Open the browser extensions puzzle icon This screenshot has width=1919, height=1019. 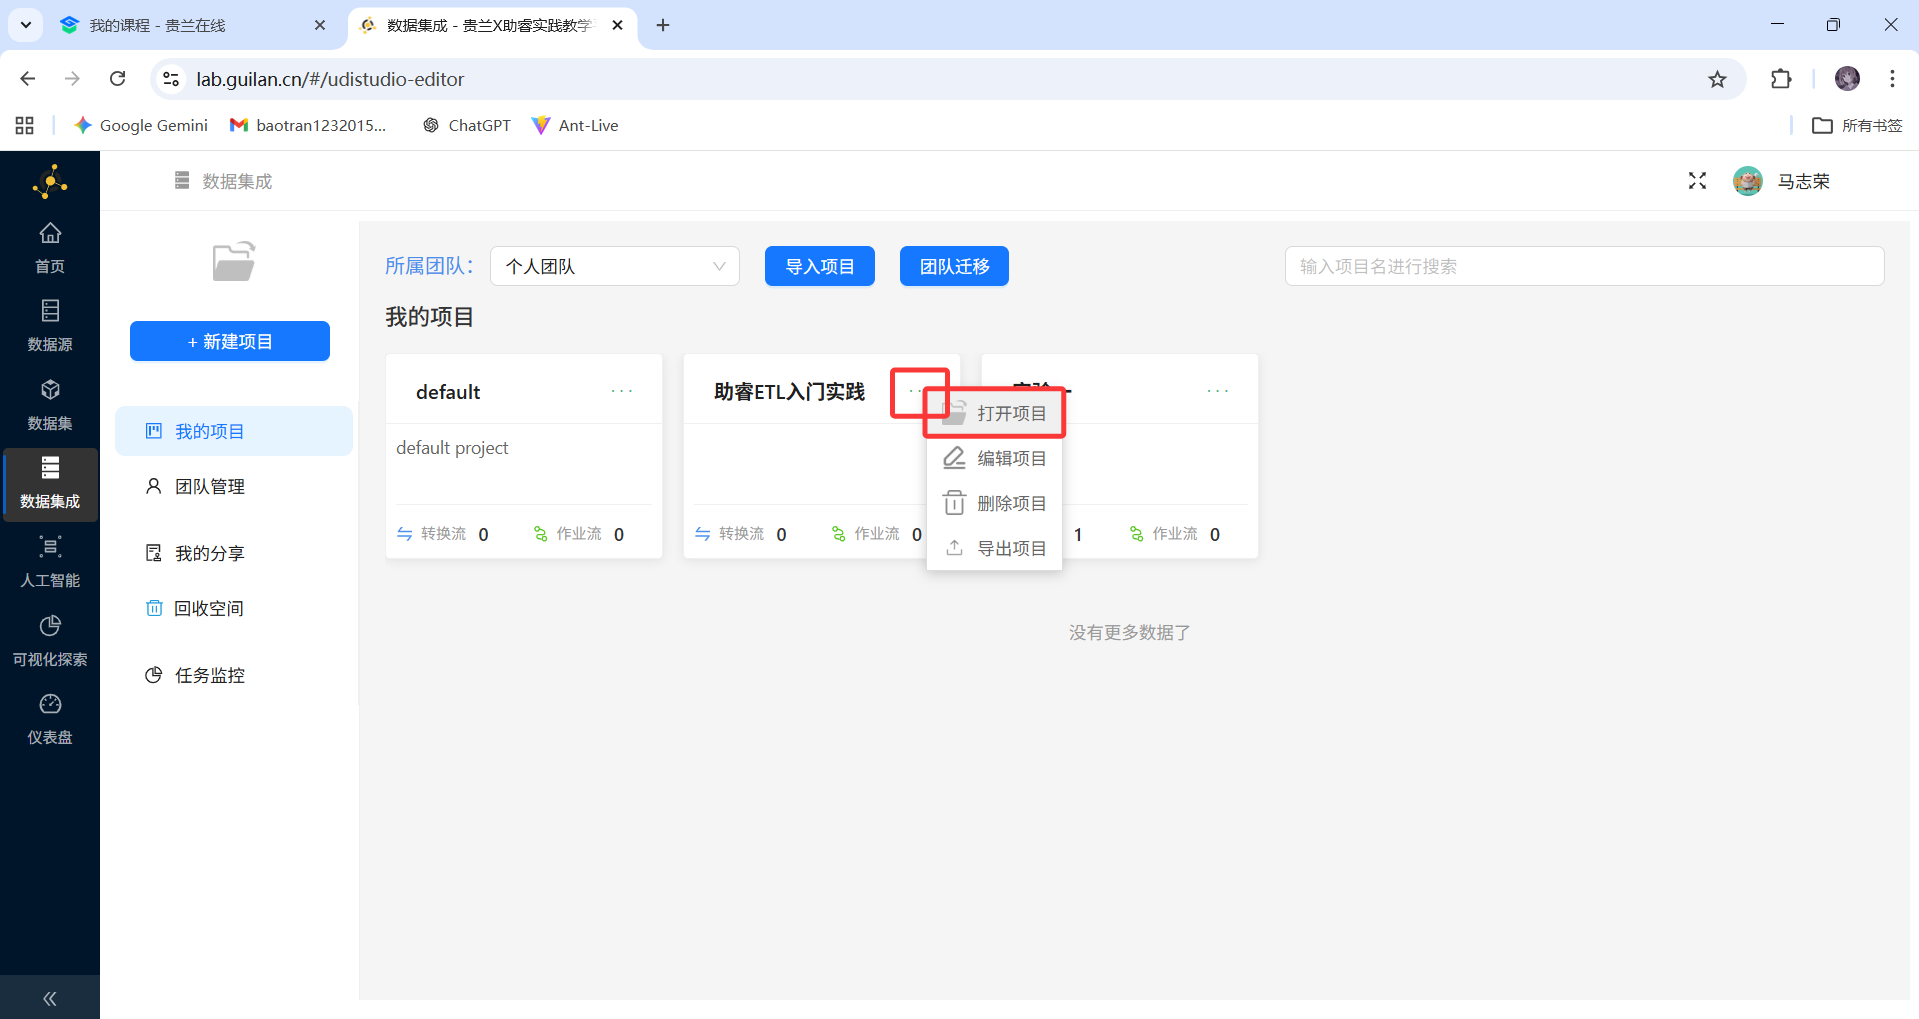point(1781,79)
